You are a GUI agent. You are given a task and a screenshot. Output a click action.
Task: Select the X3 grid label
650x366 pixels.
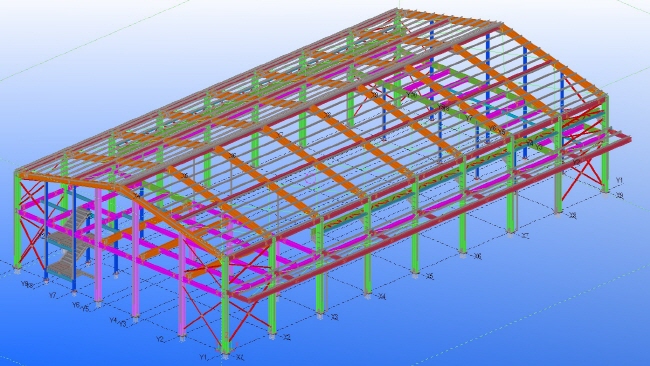click(335, 317)
